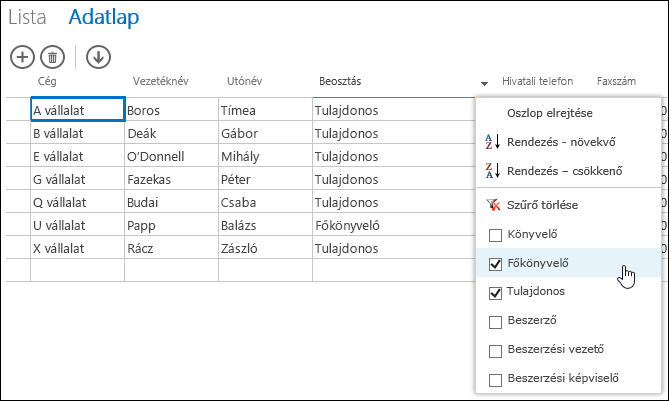
Task: Select the X vállalat cell
Action: click(x=78, y=247)
